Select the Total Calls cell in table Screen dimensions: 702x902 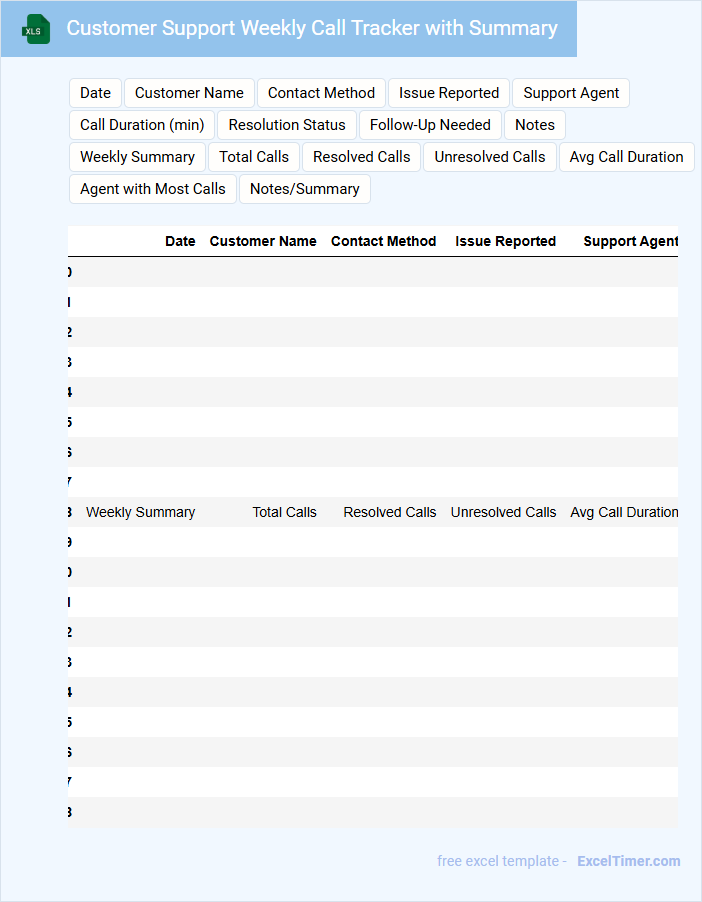(x=284, y=513)
